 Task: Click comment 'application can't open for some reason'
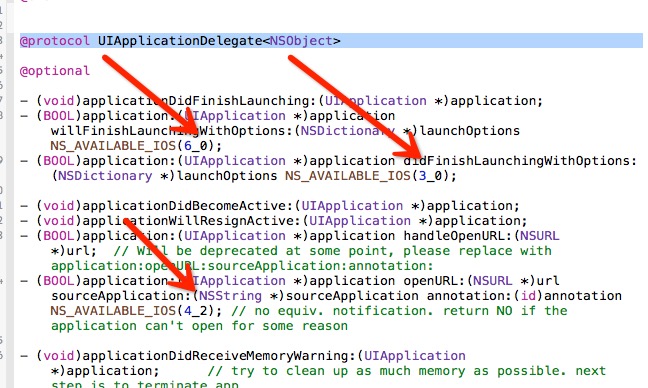tap(199, 326)
